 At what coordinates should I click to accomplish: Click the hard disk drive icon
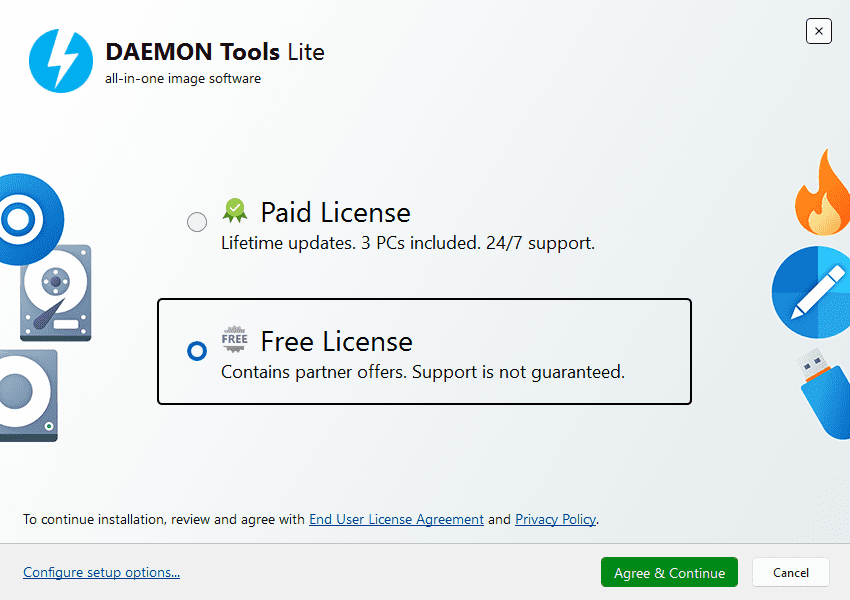pos(55,293)
